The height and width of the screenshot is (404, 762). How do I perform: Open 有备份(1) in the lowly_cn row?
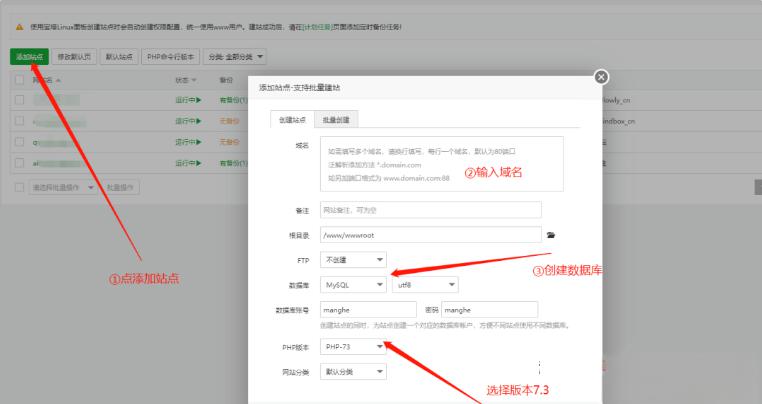[x=233, y=100]
